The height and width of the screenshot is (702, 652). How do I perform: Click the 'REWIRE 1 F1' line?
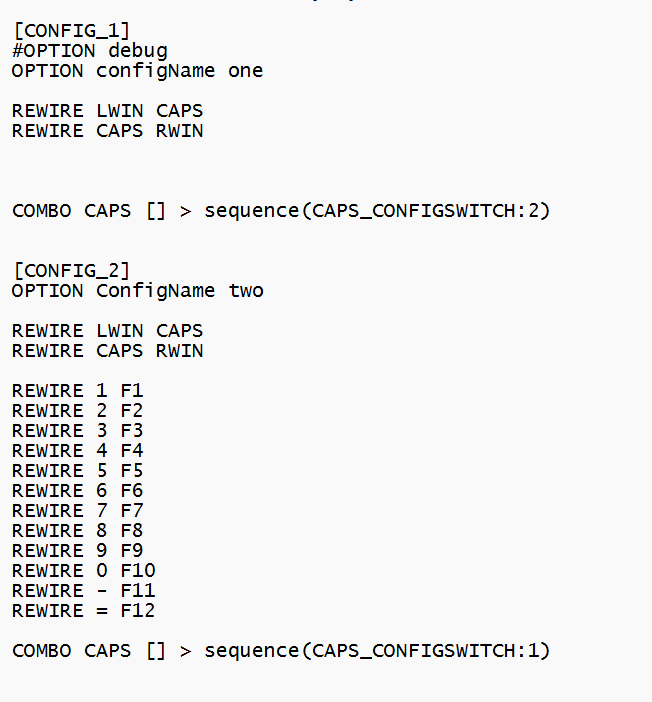pyautogui.click(x=77, y=390)
